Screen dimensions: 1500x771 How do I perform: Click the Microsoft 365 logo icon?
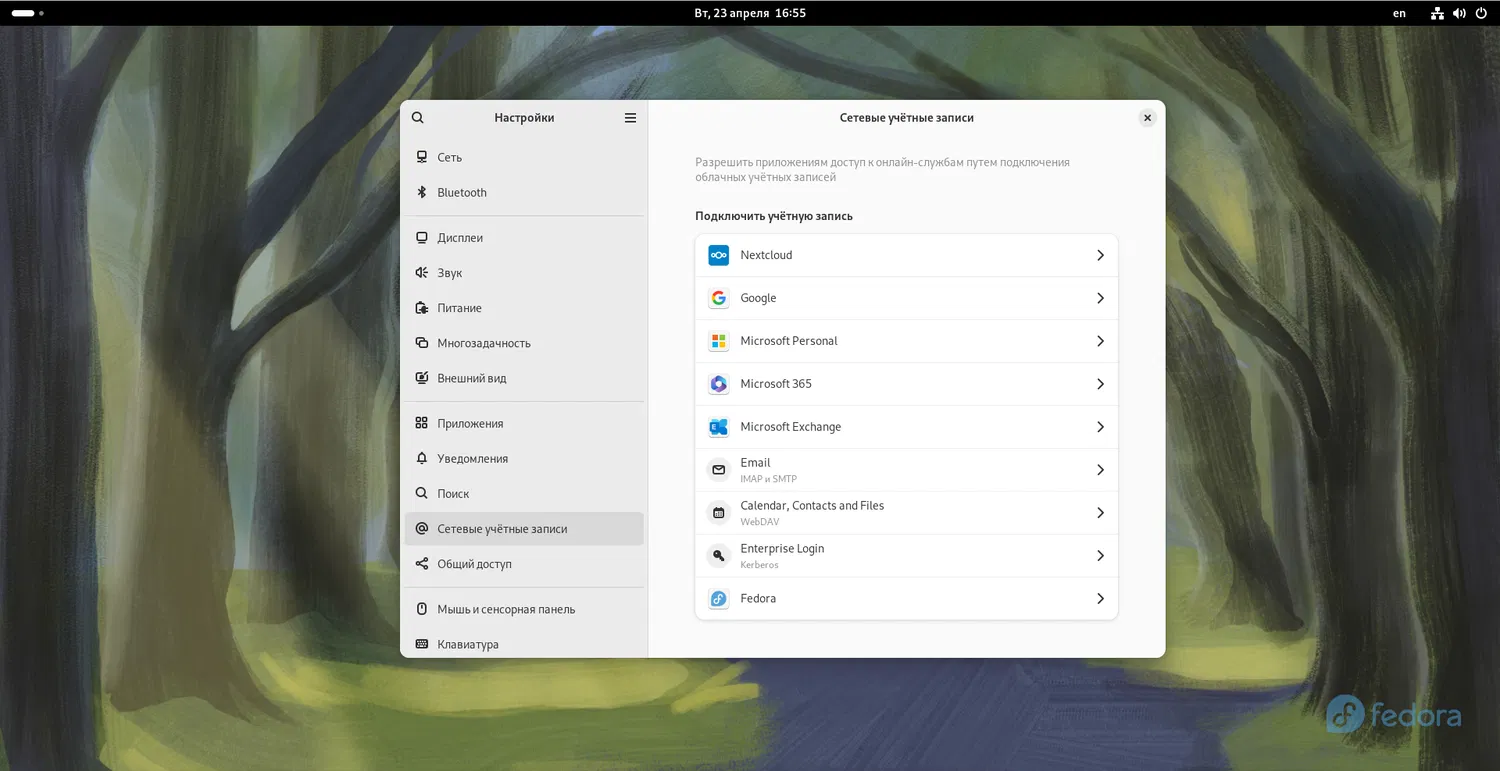pyautogui.click(x=718, y=384)
